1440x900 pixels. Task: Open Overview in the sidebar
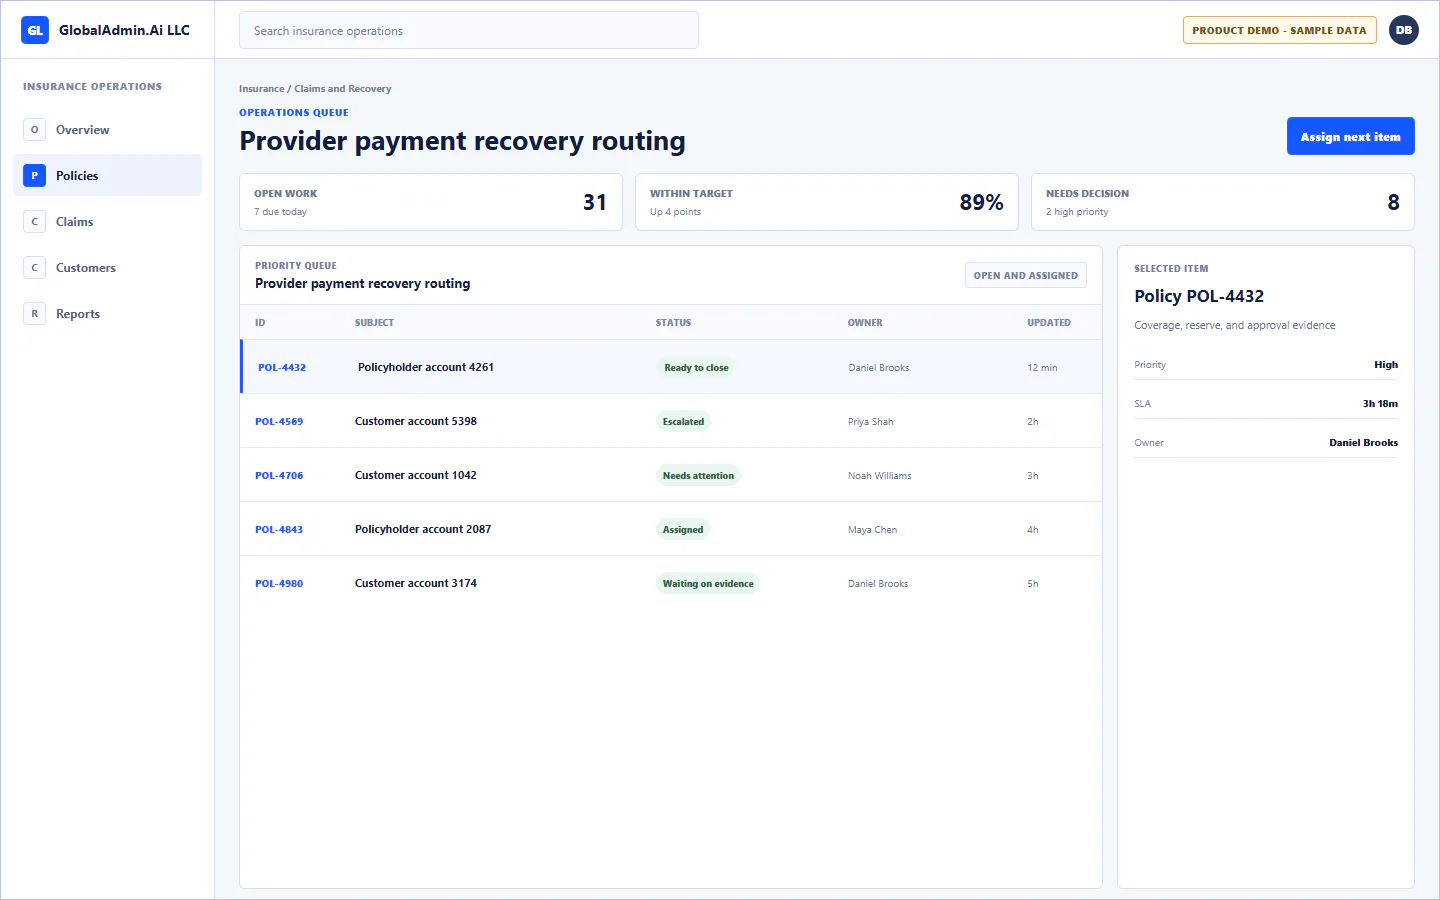click(x=107, y=130)
